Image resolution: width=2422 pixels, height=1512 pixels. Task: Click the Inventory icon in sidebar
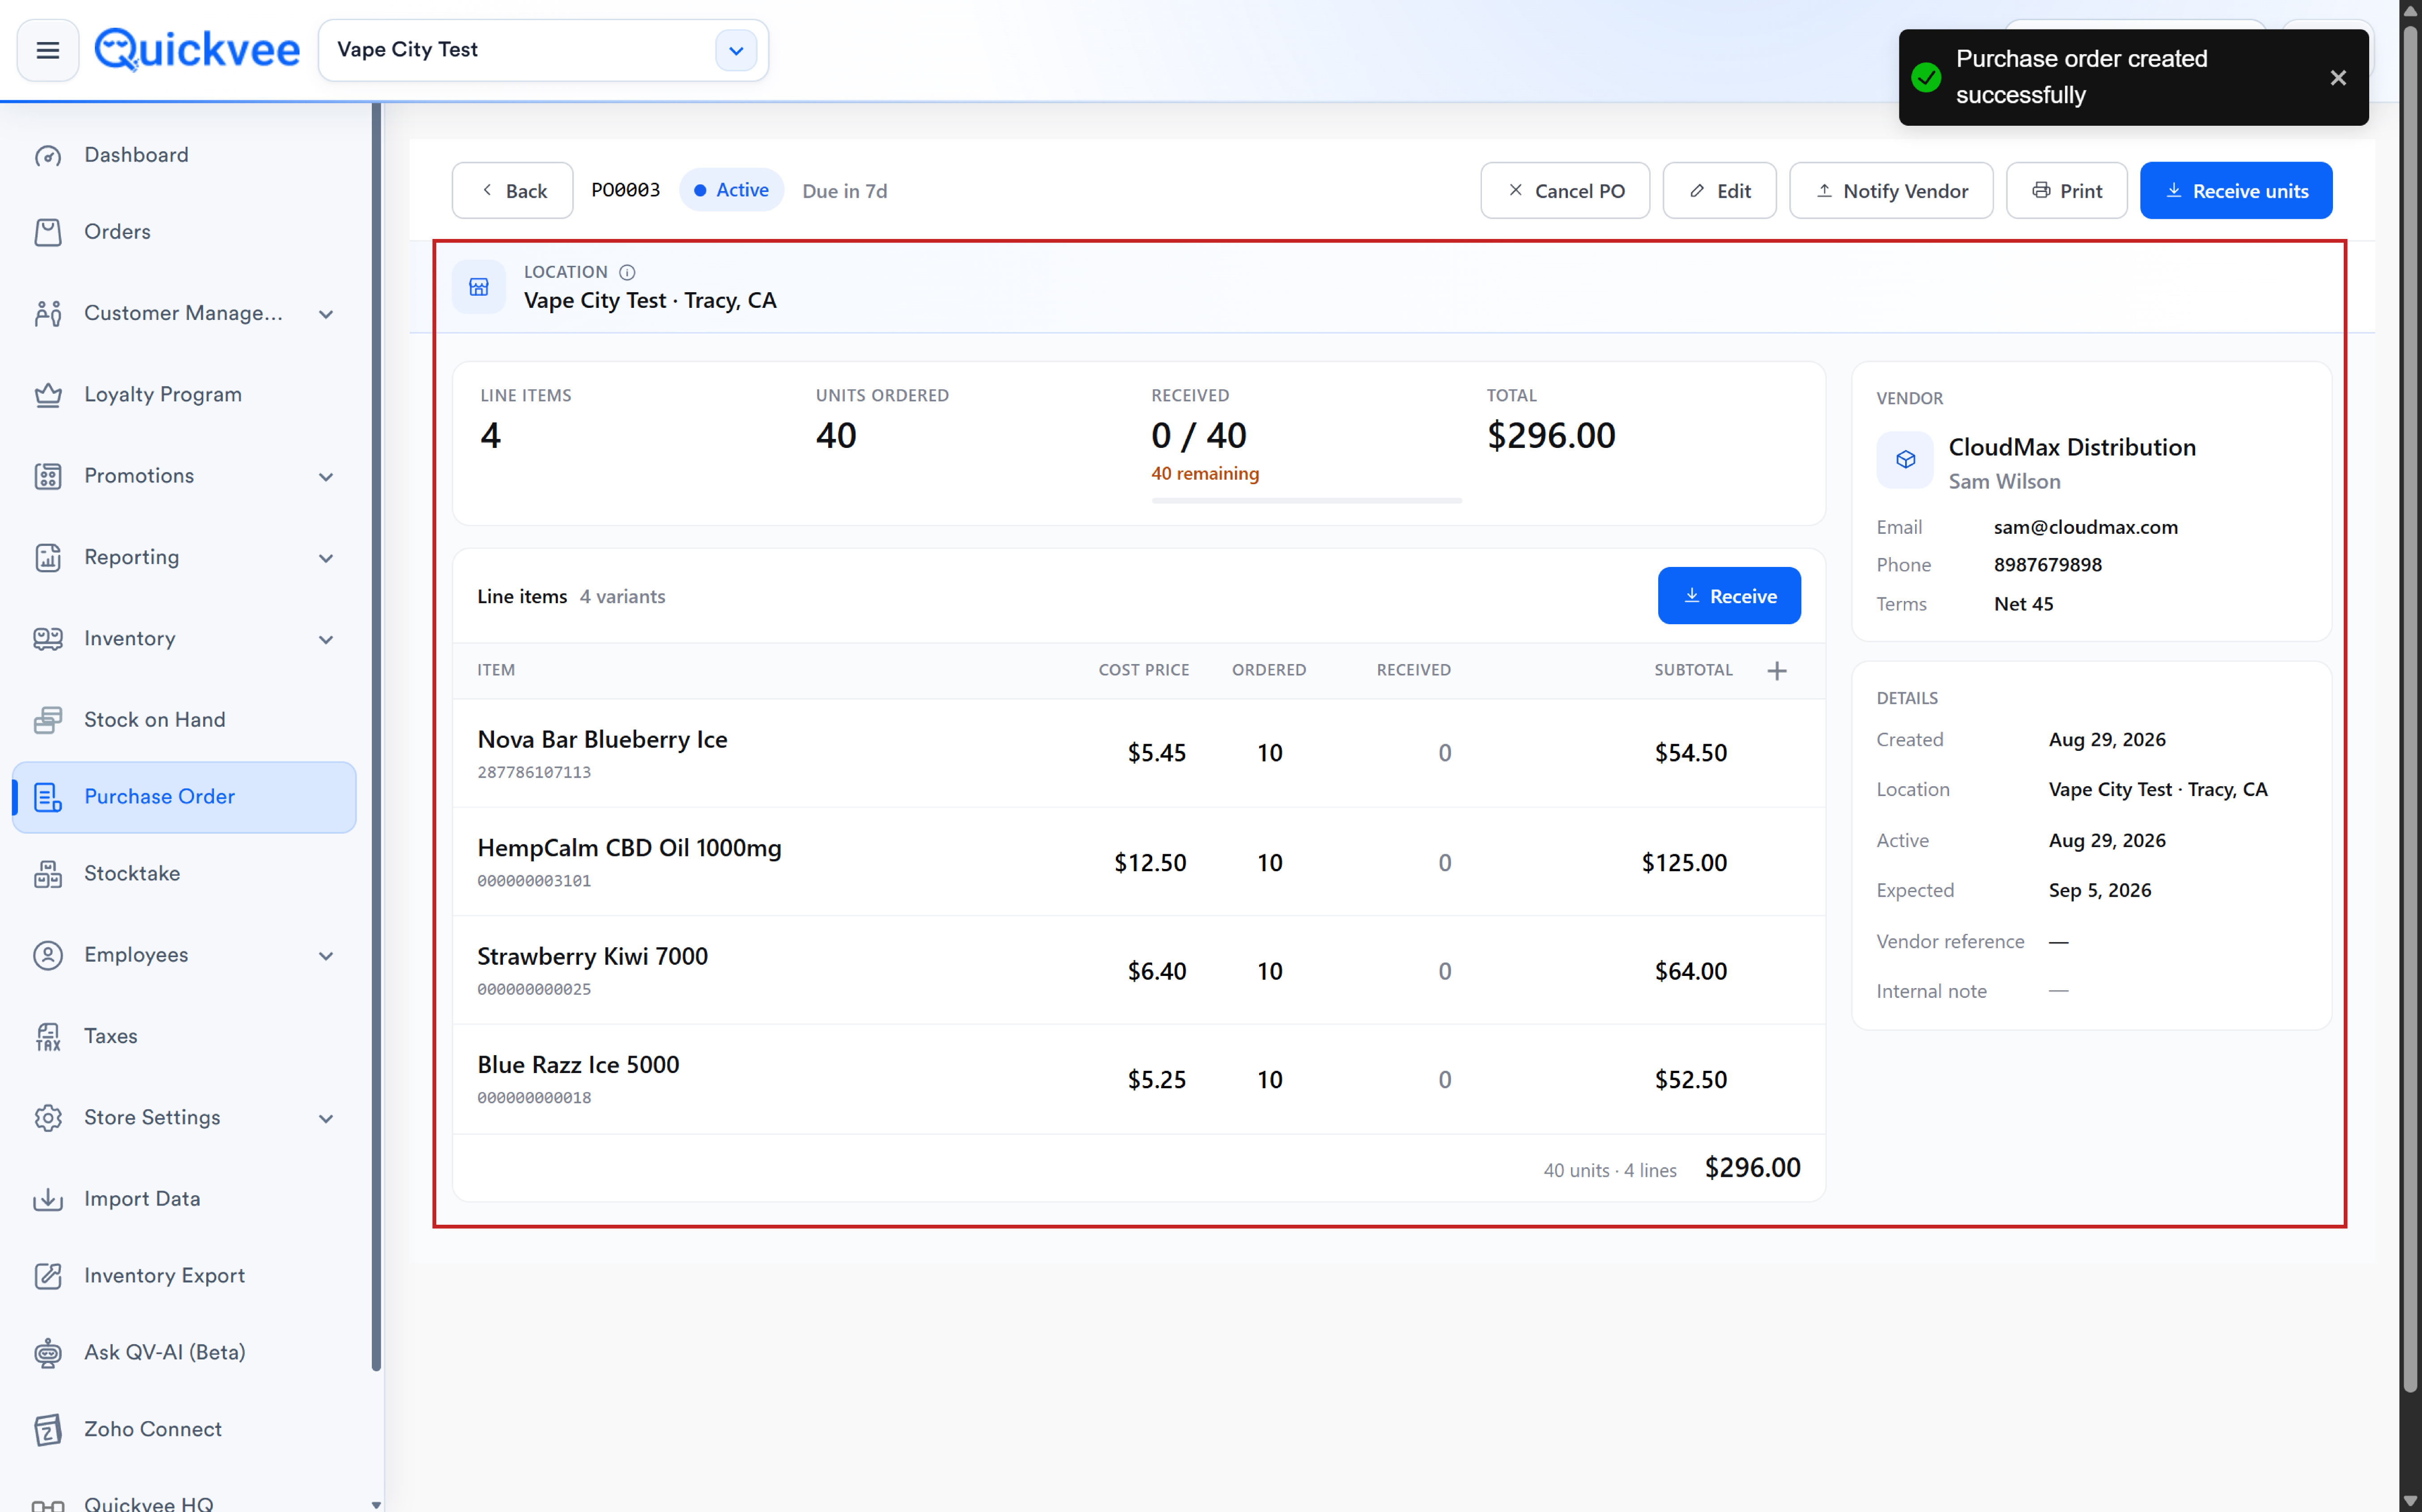(x=48, y=639)
